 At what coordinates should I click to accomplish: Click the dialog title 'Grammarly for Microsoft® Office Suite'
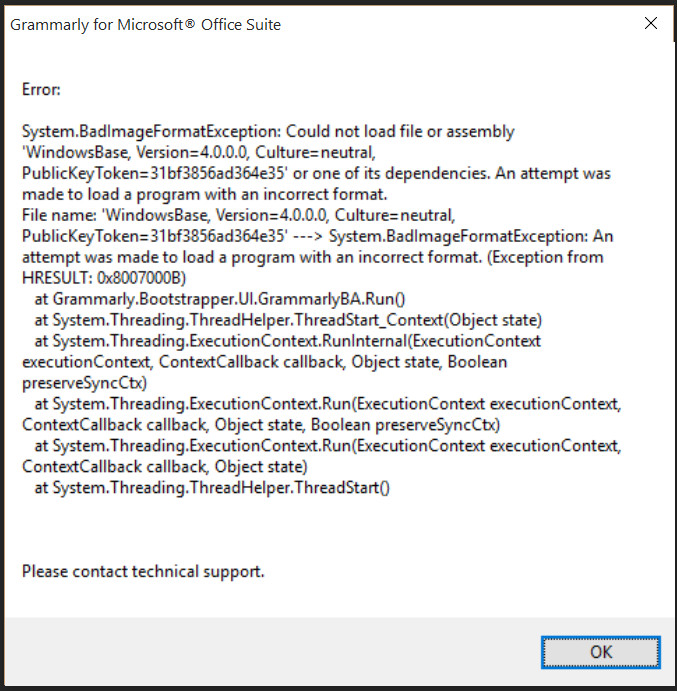(145, 25)
